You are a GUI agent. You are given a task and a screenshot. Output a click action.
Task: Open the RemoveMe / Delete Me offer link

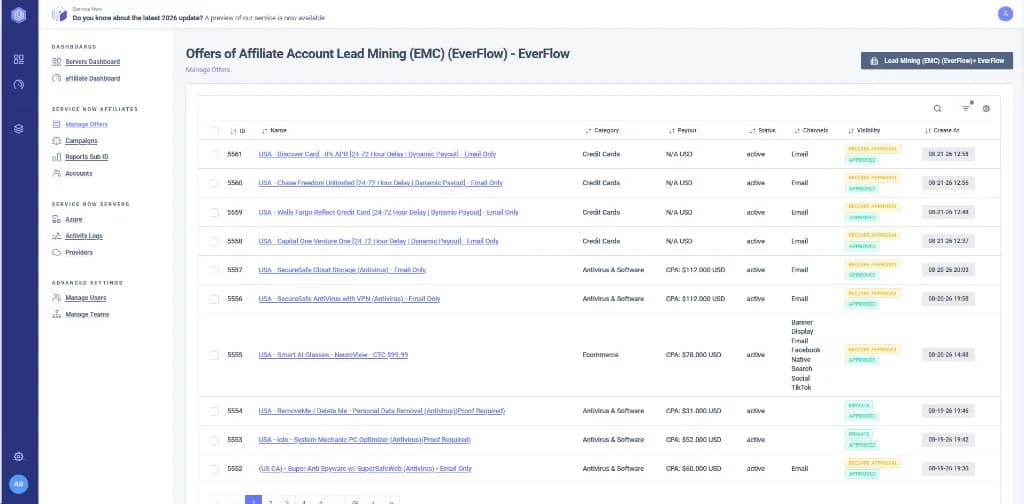point(381,411)
